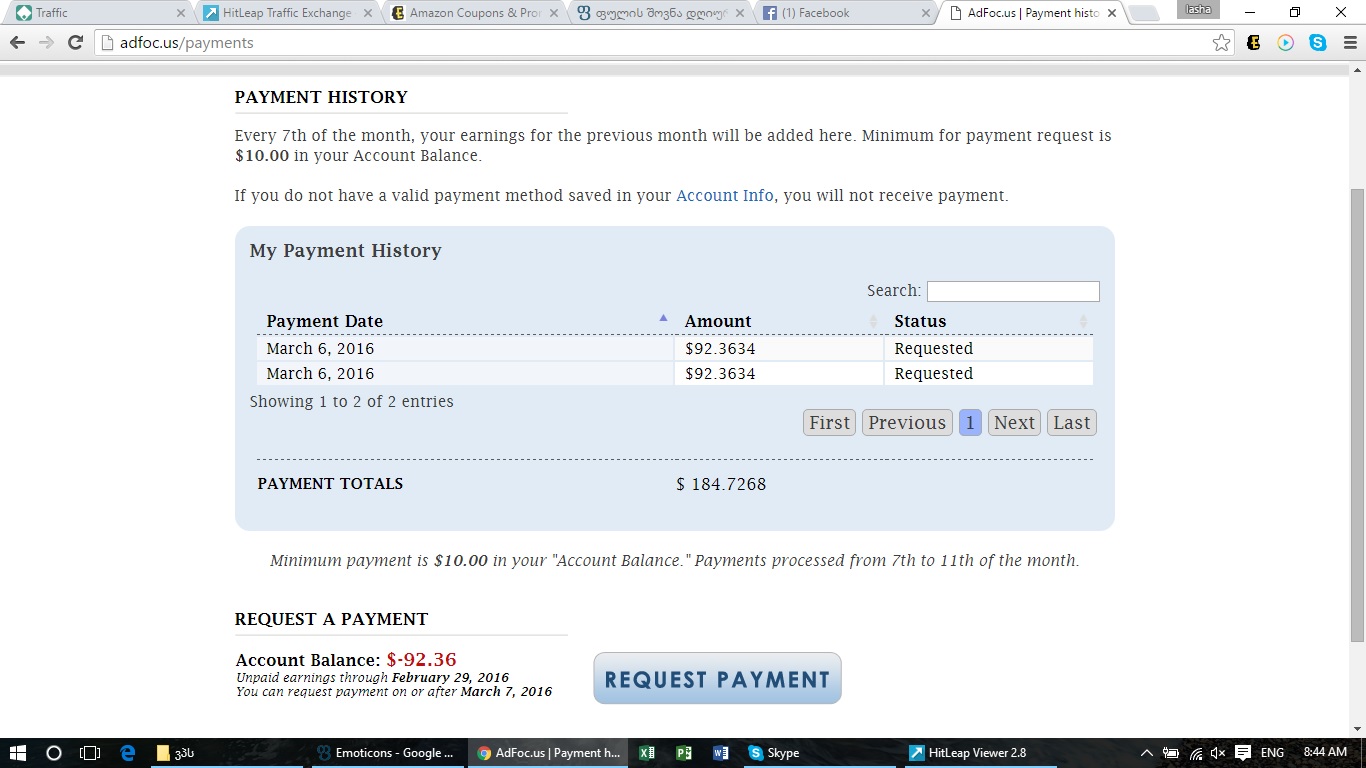Open the colorful play-button extension
Screen dimensions: 1366x768
click(x=1286, y=43)
